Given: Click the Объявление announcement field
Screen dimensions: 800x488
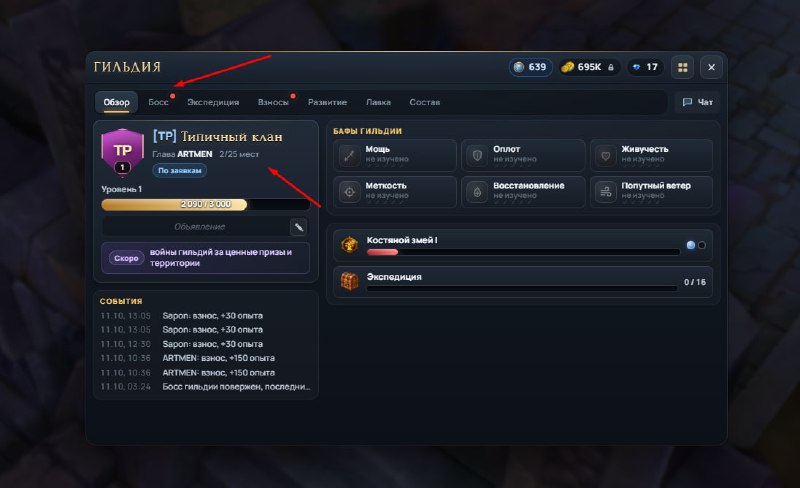Looking at the screenshot, I should 197,227.
